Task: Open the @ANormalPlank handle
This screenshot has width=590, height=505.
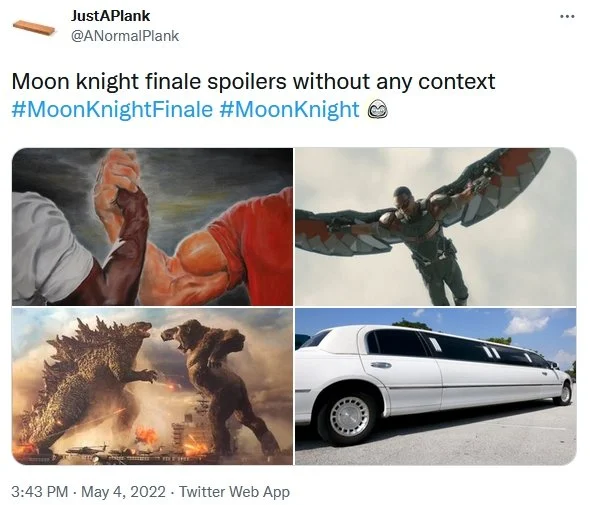Action: click(x=125, y=36)
